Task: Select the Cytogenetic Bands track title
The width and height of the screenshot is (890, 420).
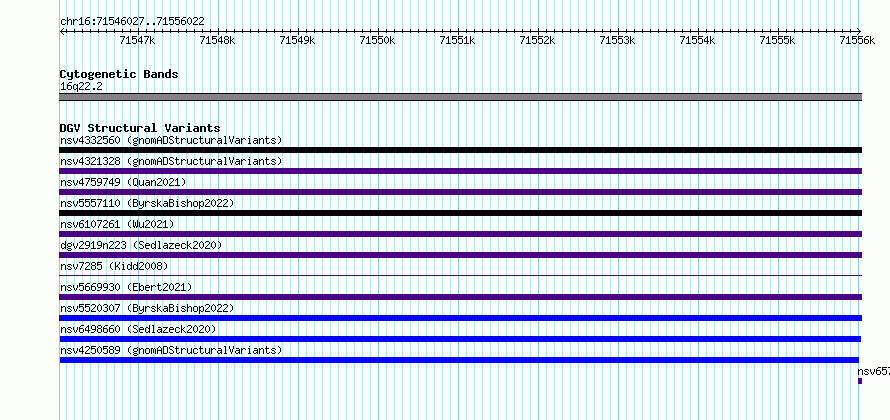Action: click(119, 74)
